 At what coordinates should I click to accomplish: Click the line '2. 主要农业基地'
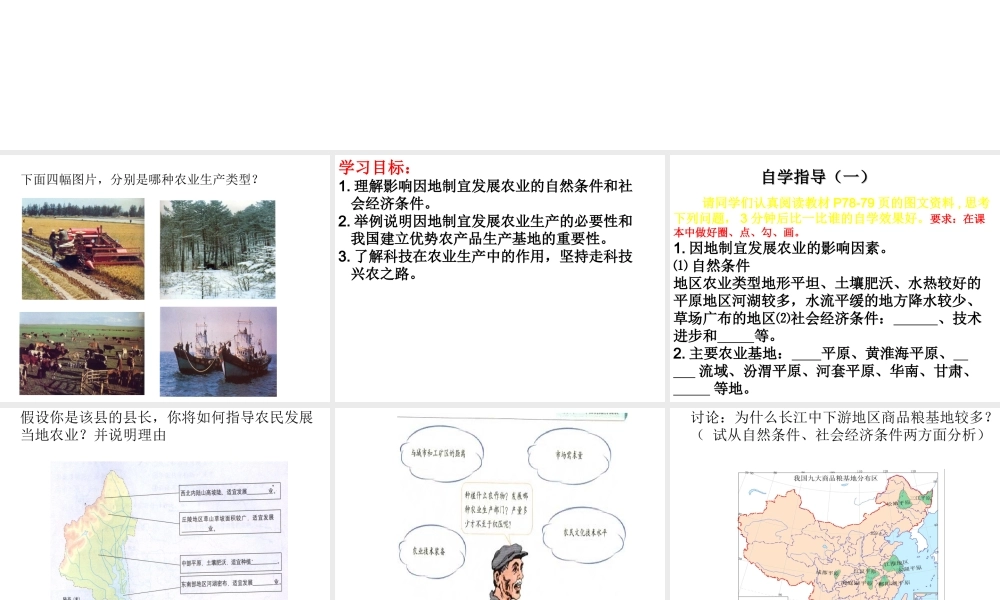point(823,370)
